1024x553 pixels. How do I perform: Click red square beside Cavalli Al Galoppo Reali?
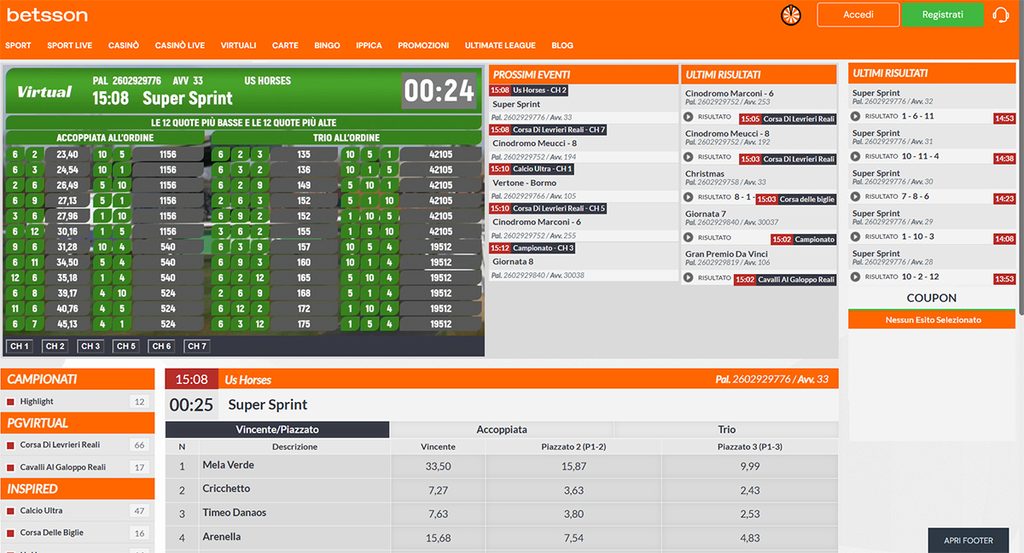click(10, 467)
